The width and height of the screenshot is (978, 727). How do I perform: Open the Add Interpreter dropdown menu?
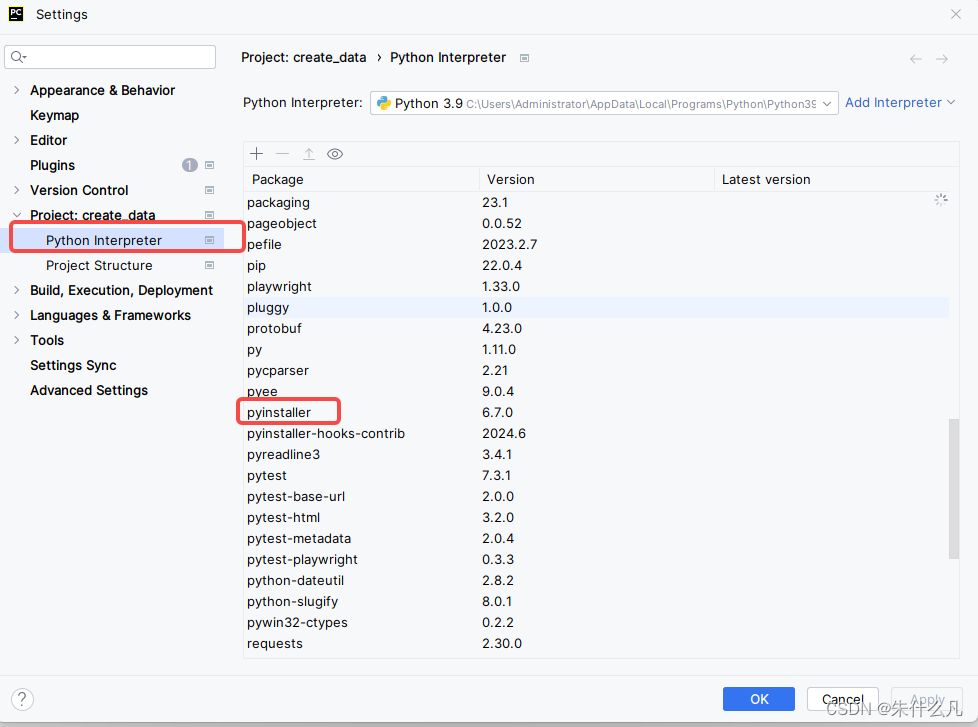point(900,103)
